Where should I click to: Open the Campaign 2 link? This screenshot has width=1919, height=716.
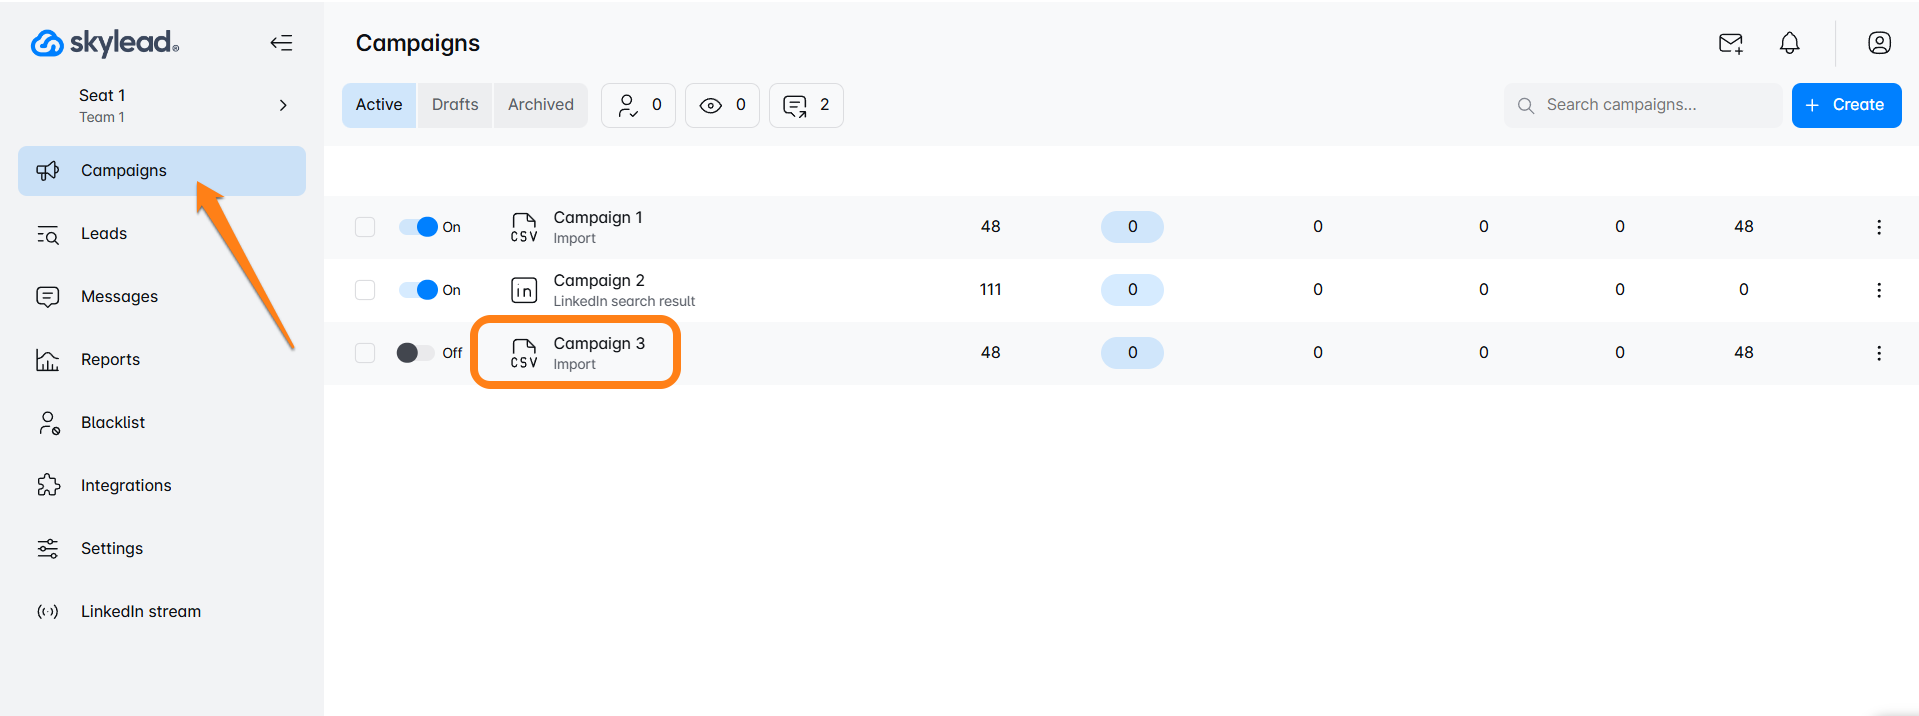(598, 281)
